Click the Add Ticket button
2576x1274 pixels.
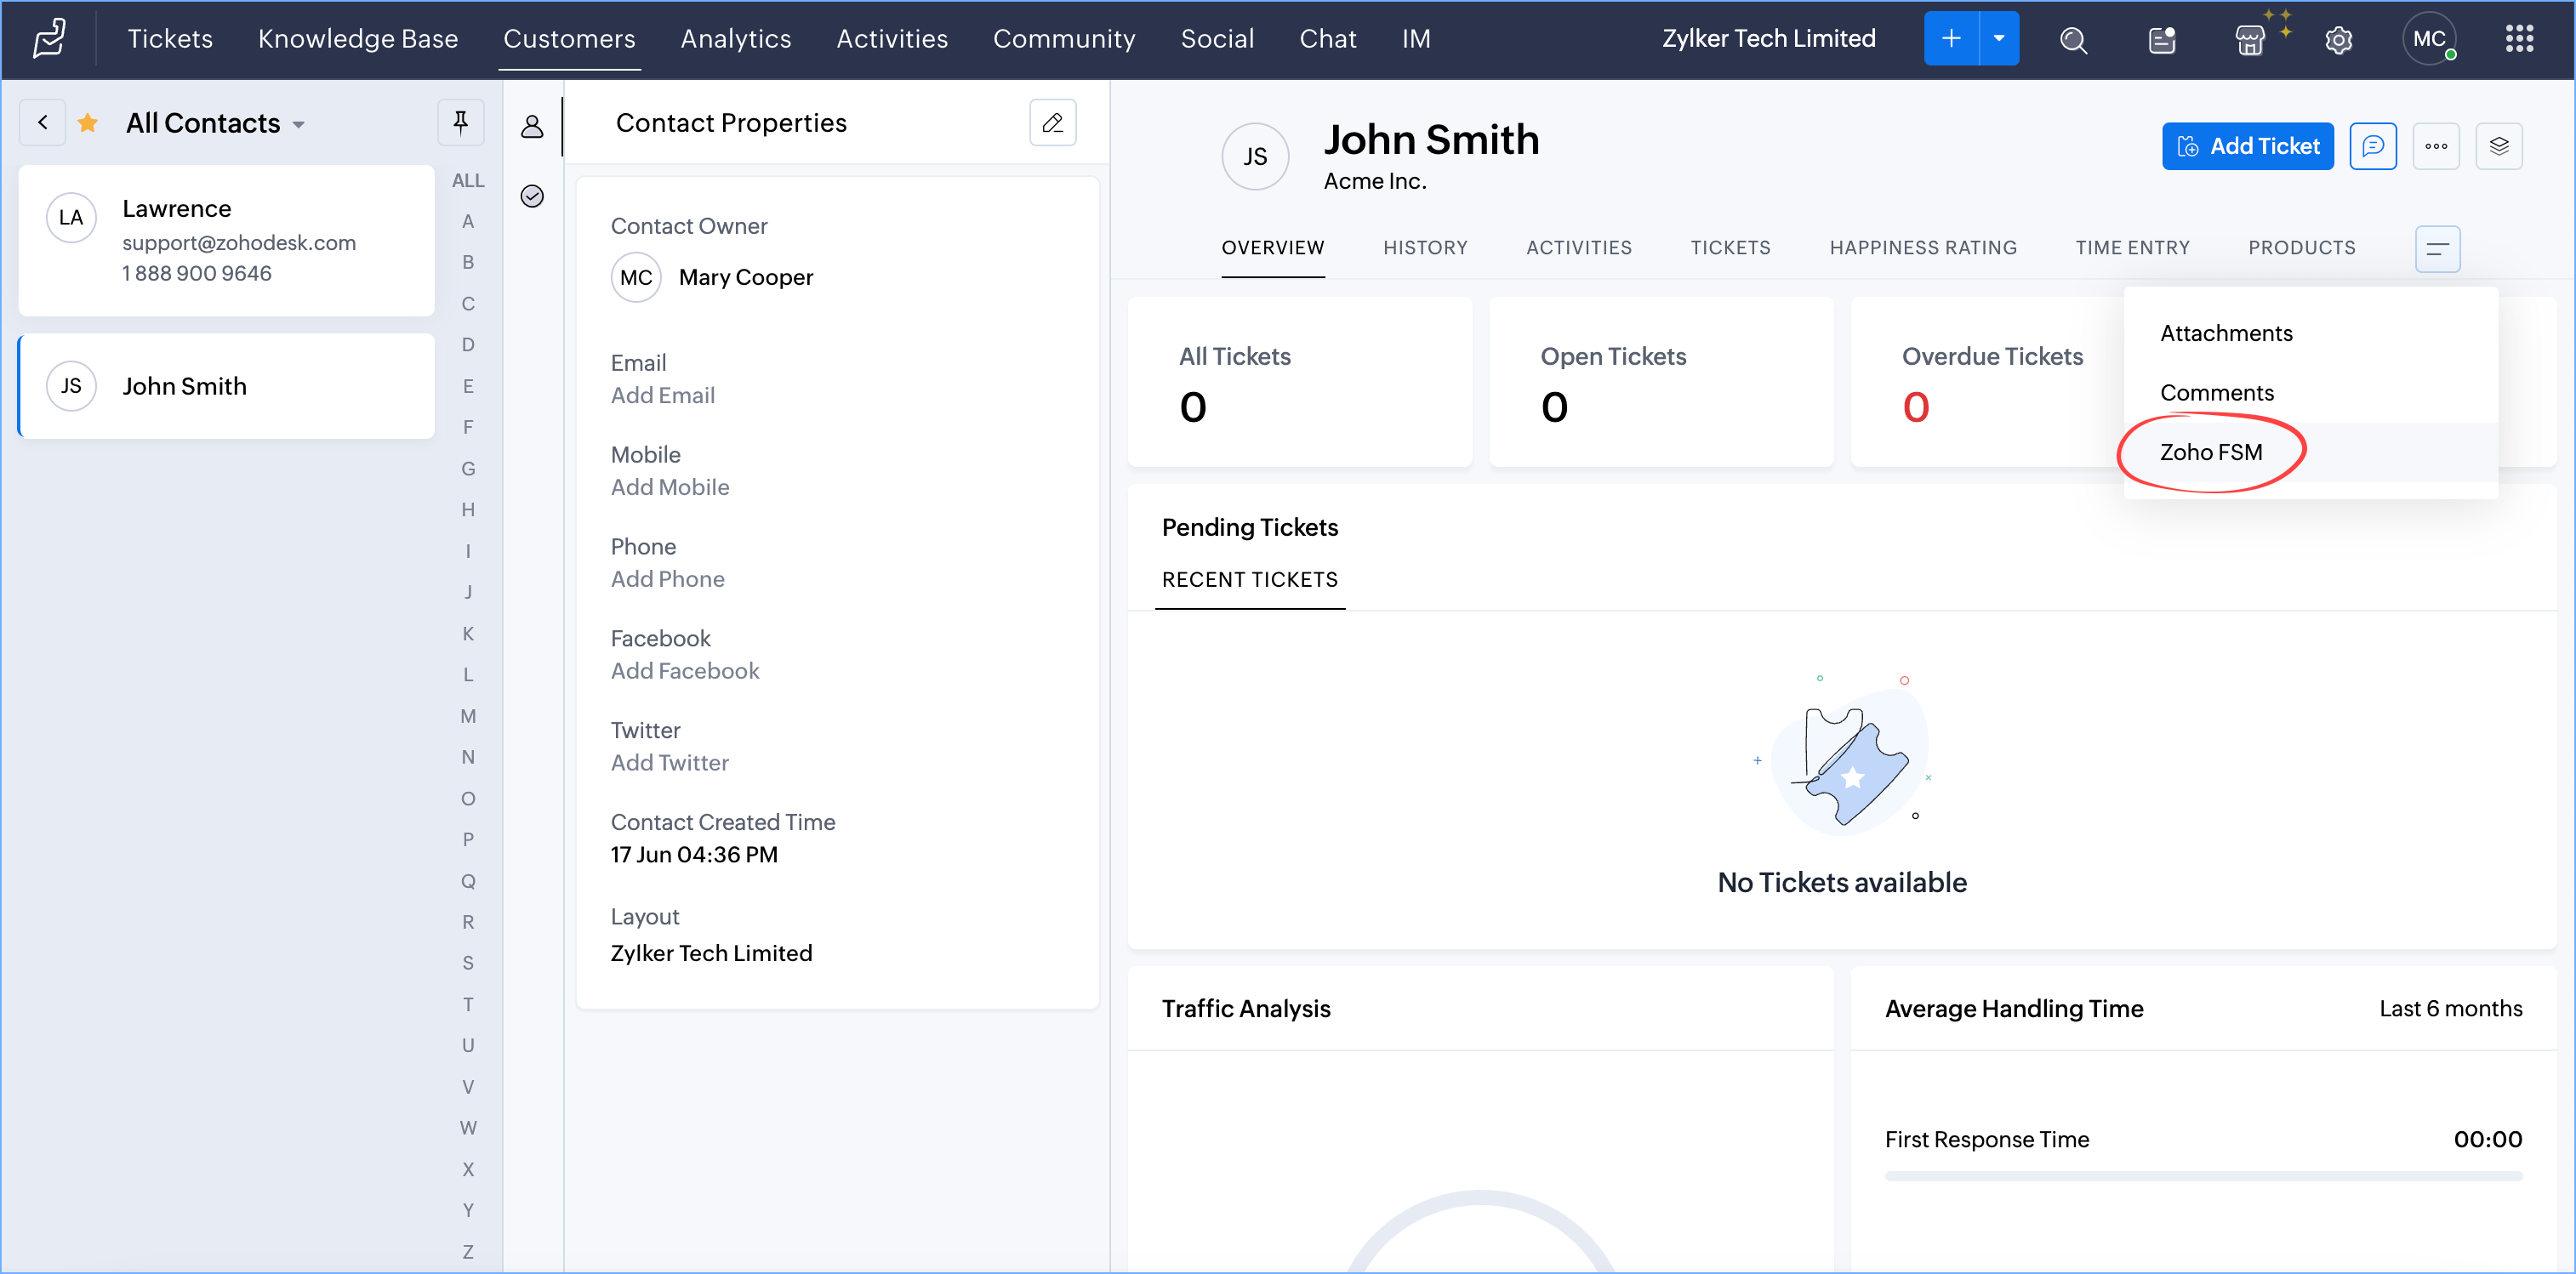pos(2247,146)
